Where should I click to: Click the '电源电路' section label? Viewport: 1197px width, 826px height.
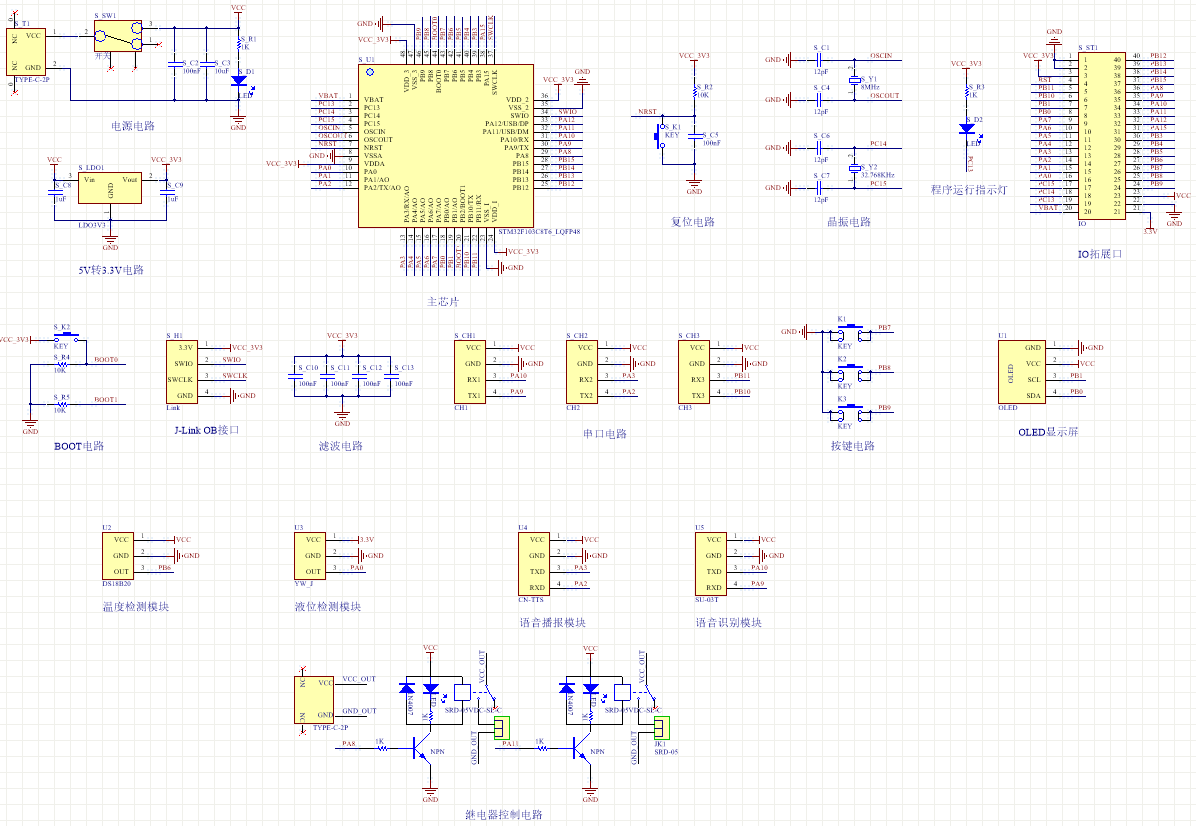(133, 126)
